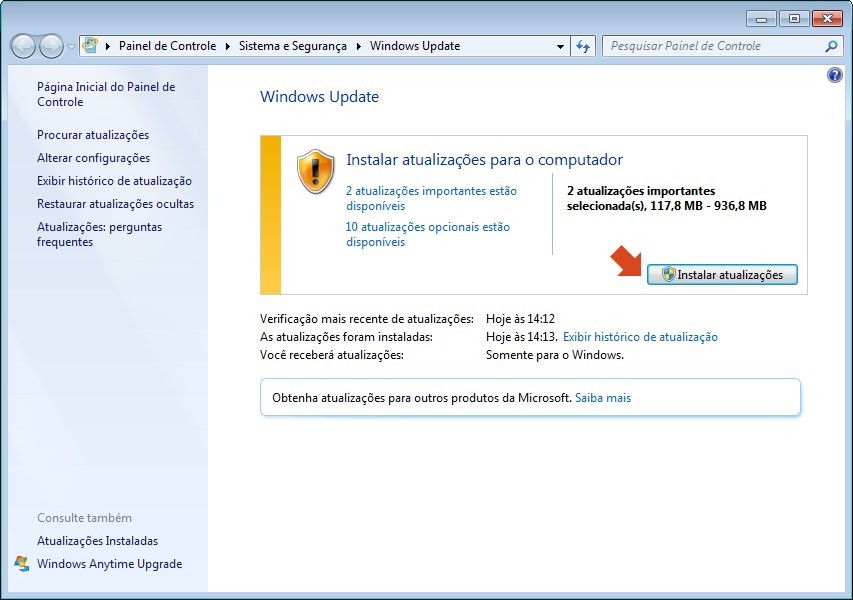Click the yellow warning shield icon

pos(316,170)
